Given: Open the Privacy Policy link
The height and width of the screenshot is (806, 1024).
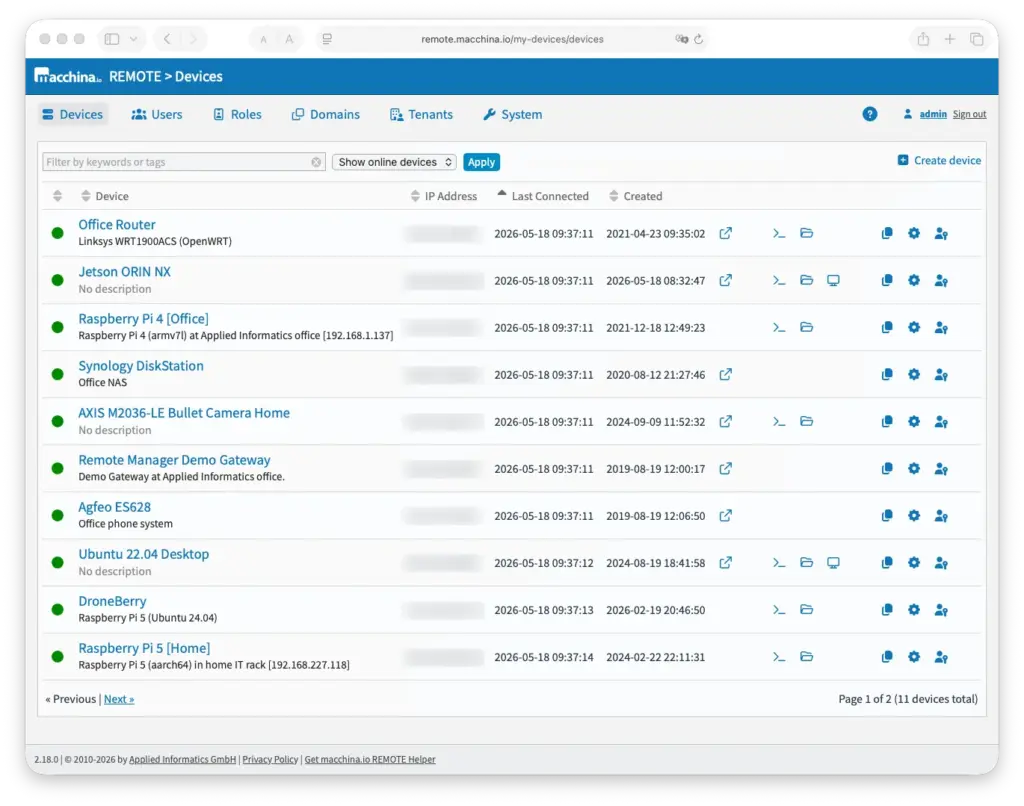Looking at the screenshot, I should pyautogui.click(x=270, y=759).
